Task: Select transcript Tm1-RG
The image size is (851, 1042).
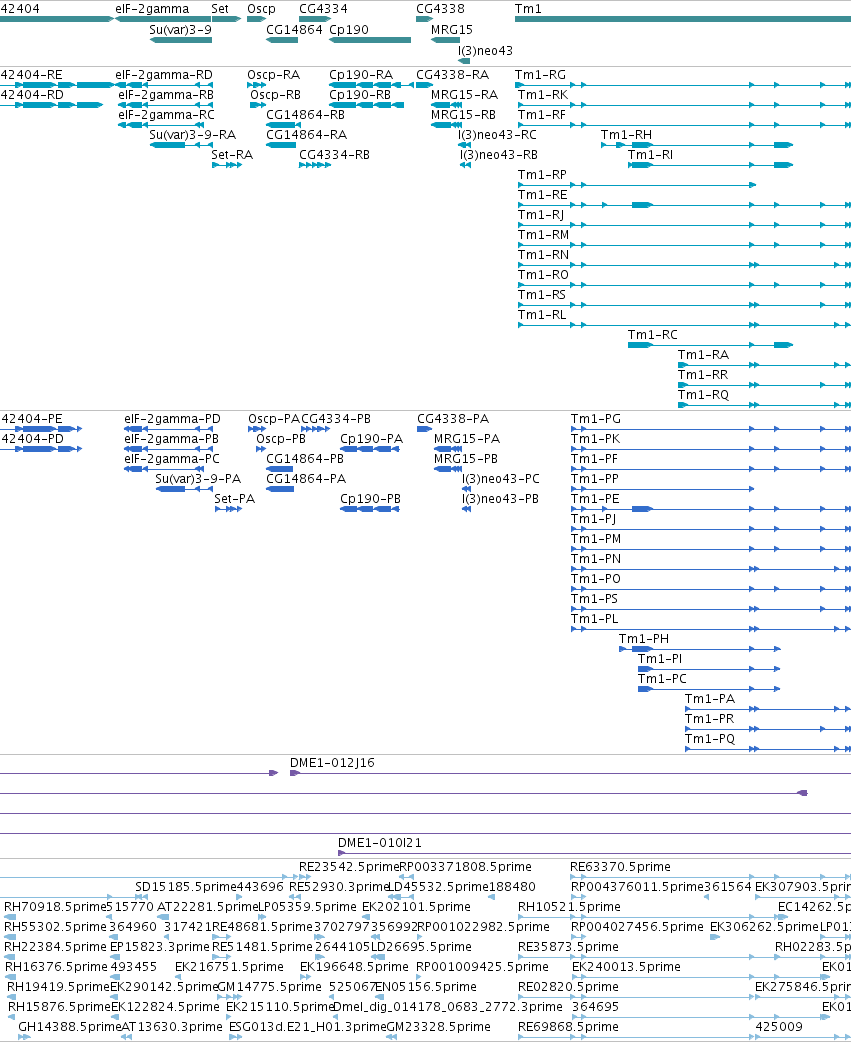Action: pyautogui.click(x=541, y=74)
